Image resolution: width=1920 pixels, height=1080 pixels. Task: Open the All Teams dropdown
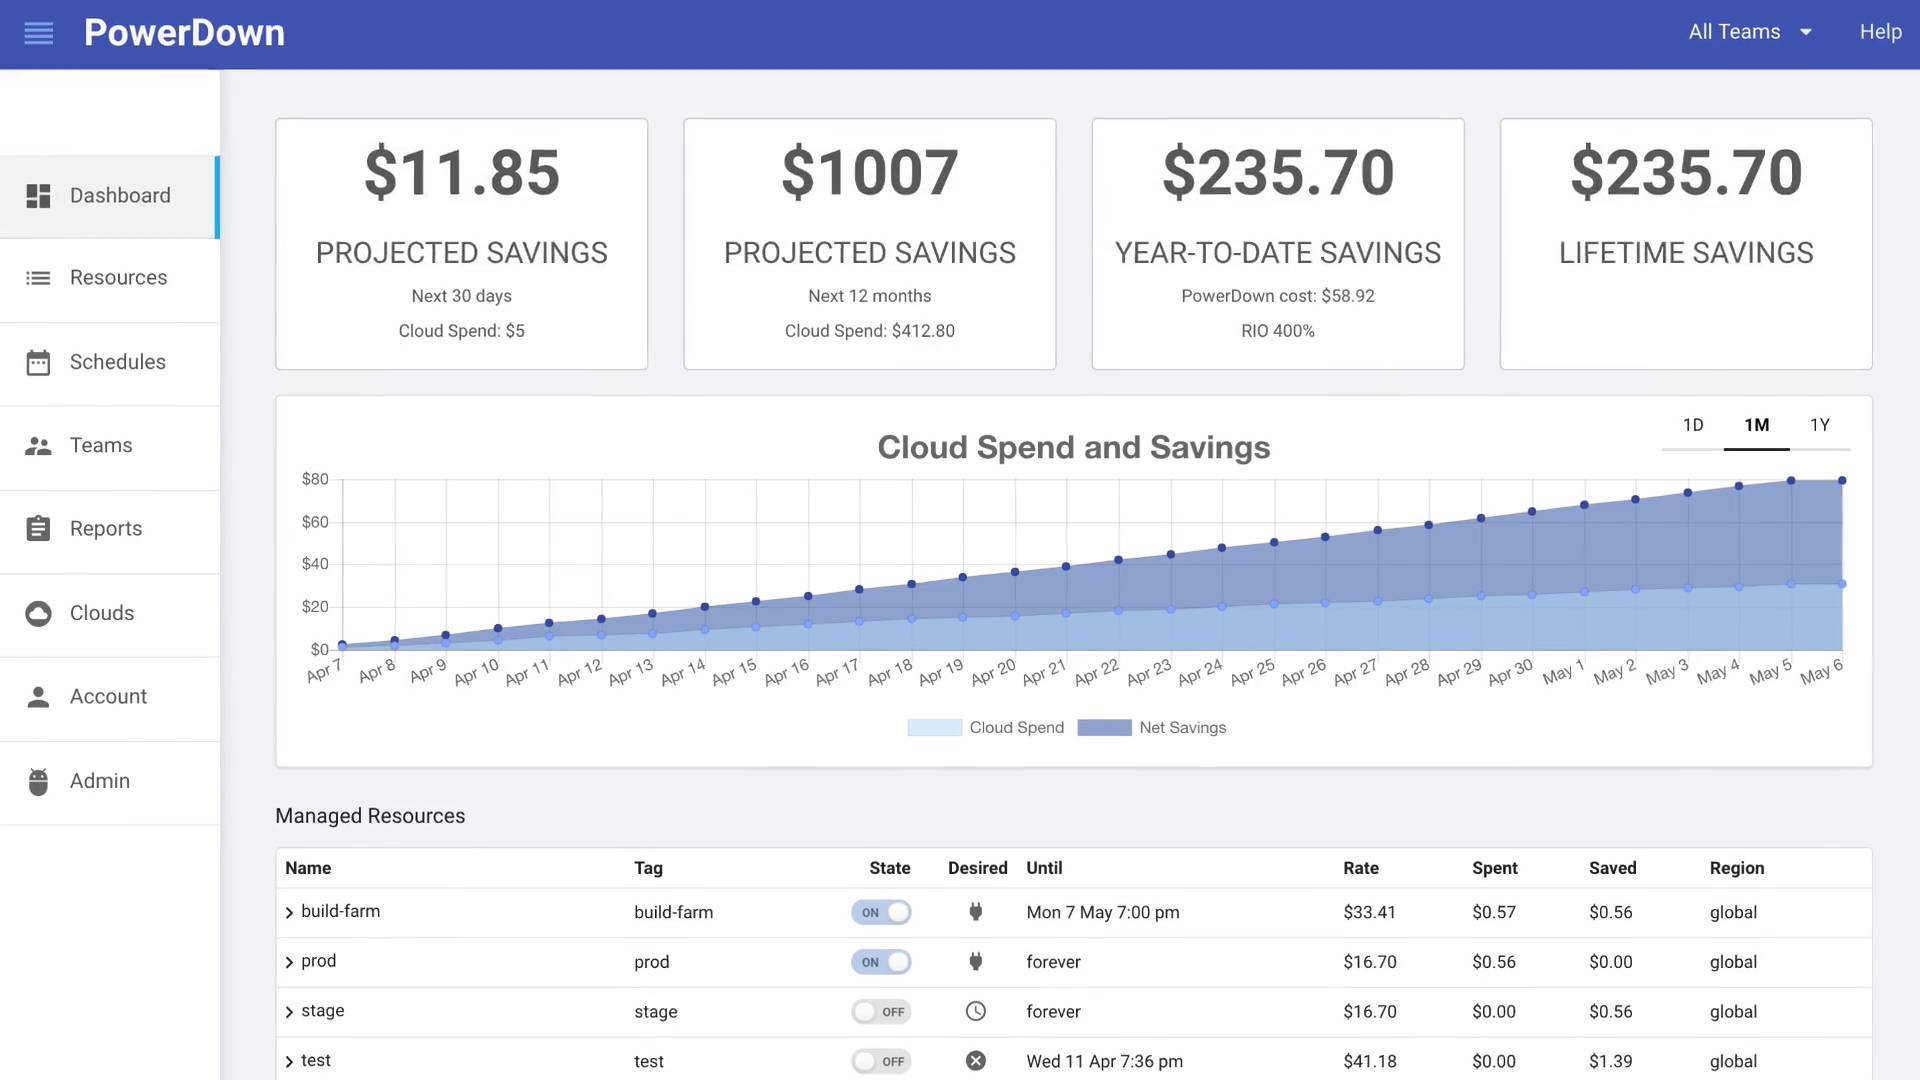pos(1750,32)
